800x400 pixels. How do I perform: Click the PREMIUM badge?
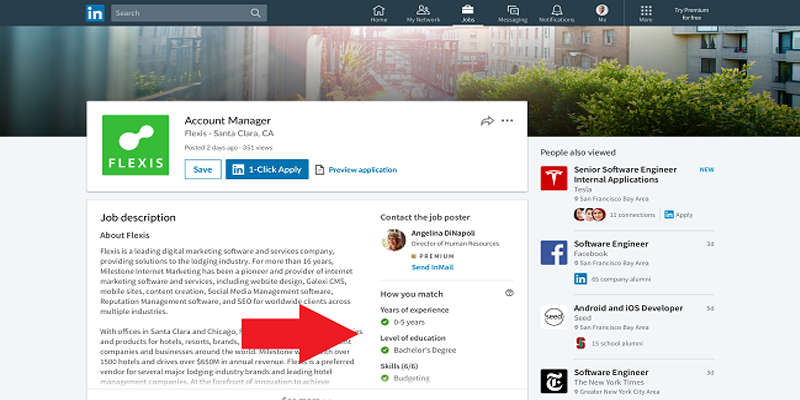433,256
